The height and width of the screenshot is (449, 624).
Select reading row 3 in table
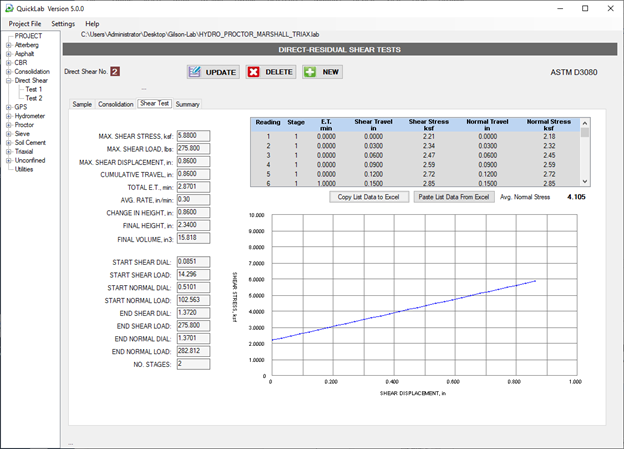pyautogui.click(x=415, y=155)
